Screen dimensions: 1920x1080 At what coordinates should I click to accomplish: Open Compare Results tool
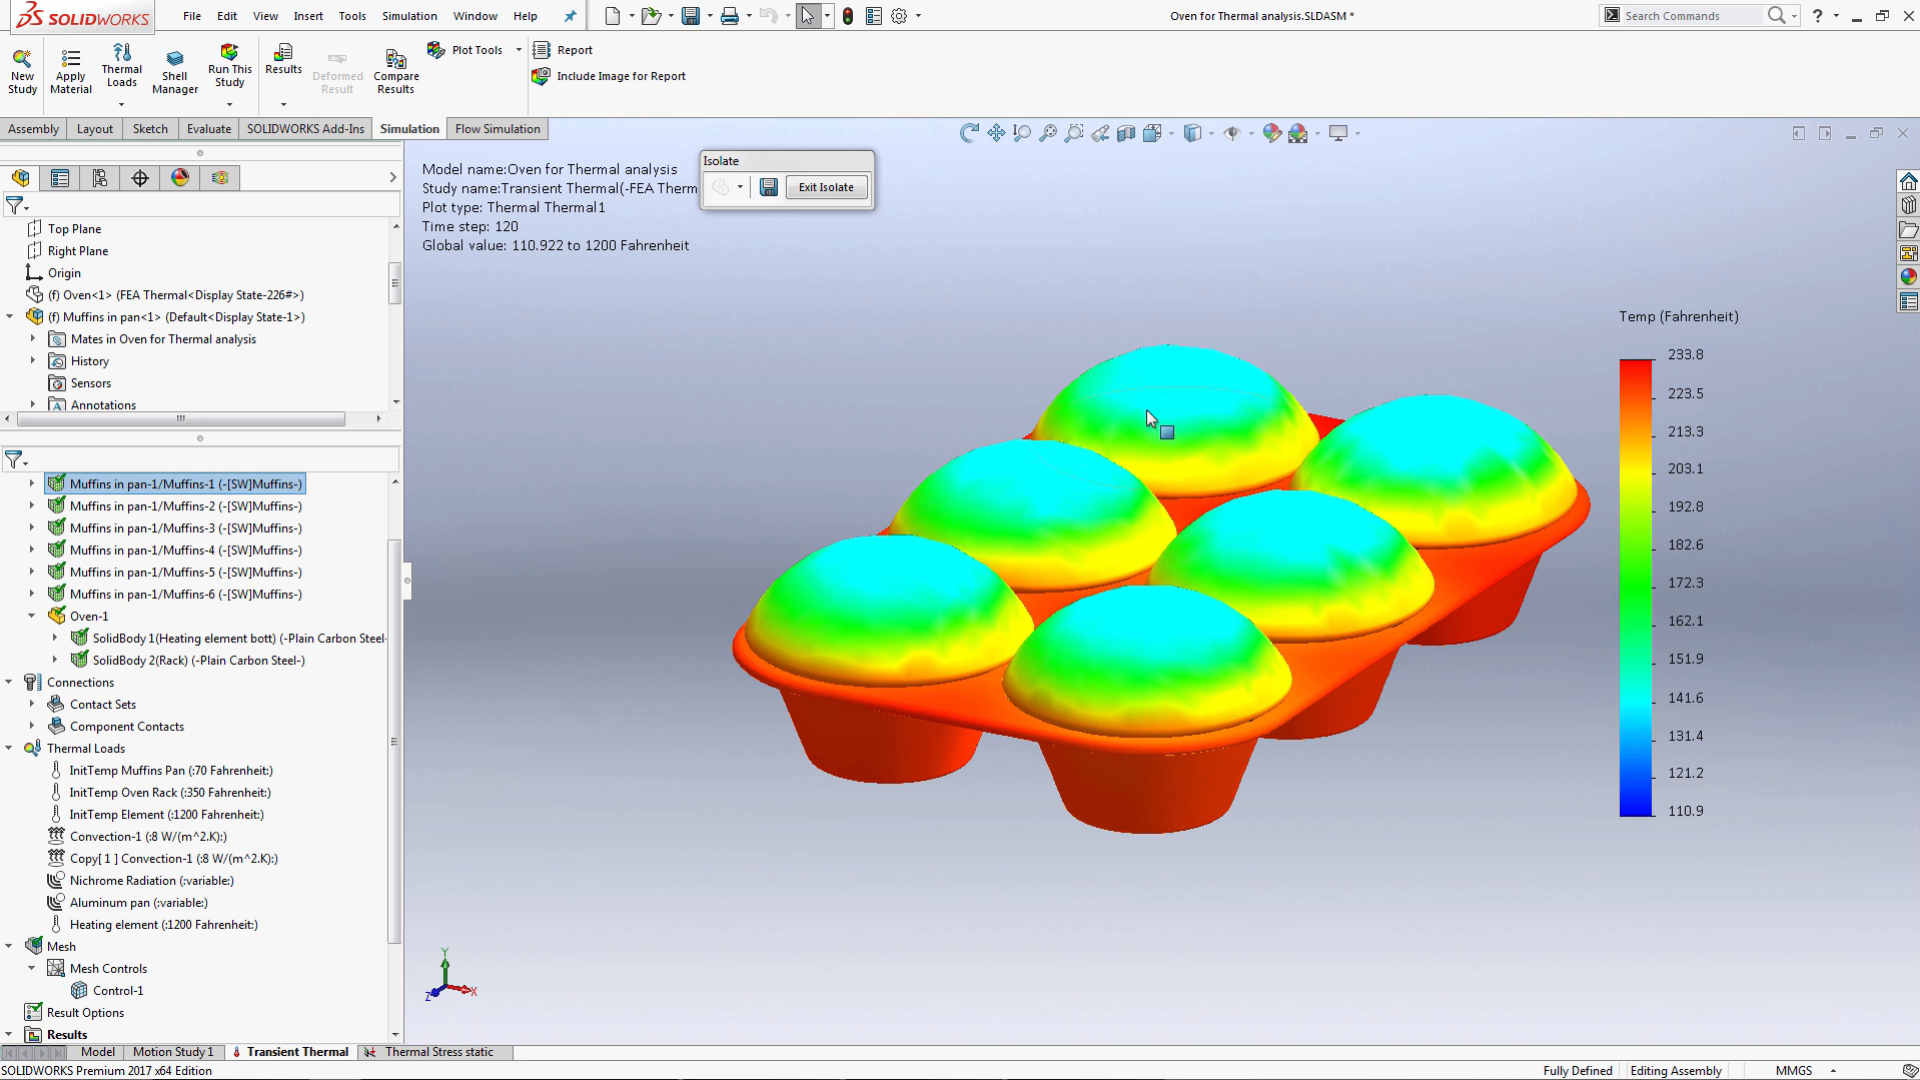point(396,72)
